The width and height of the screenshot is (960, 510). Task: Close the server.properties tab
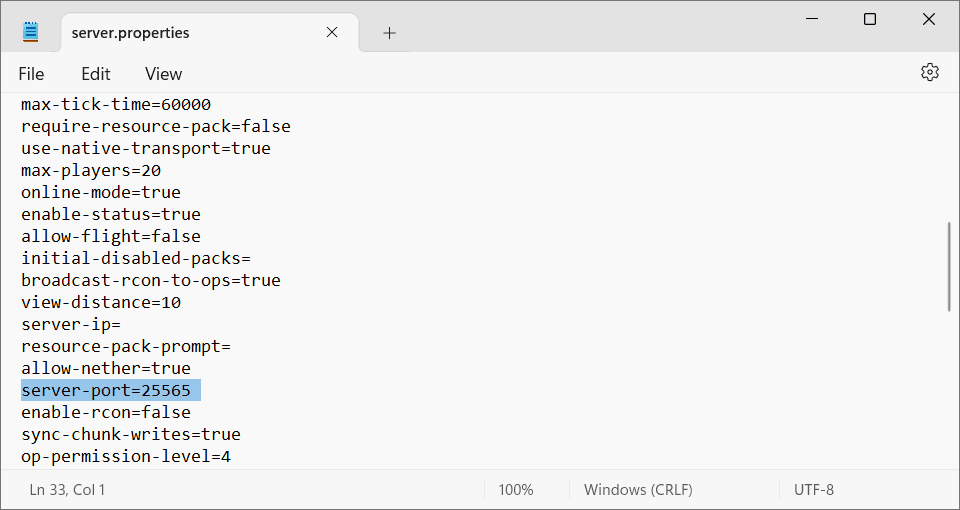click(333, 32)
